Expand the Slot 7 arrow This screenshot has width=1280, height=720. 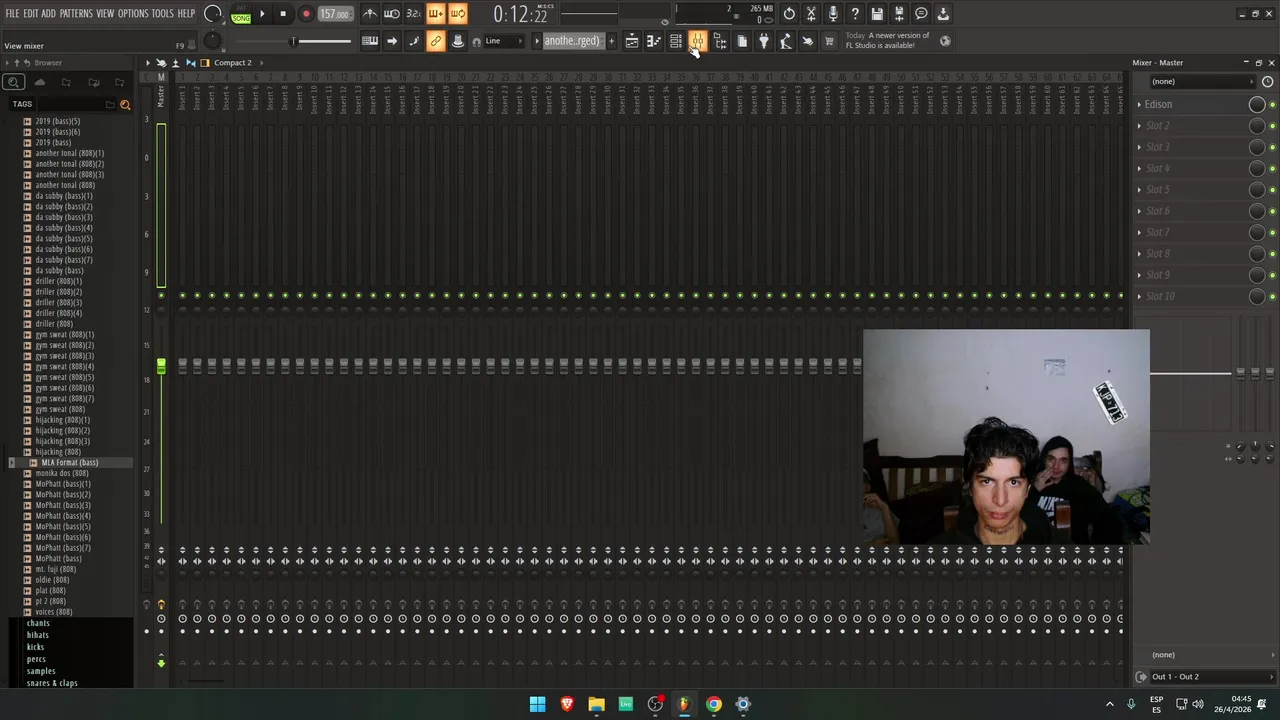(1139, 232)
